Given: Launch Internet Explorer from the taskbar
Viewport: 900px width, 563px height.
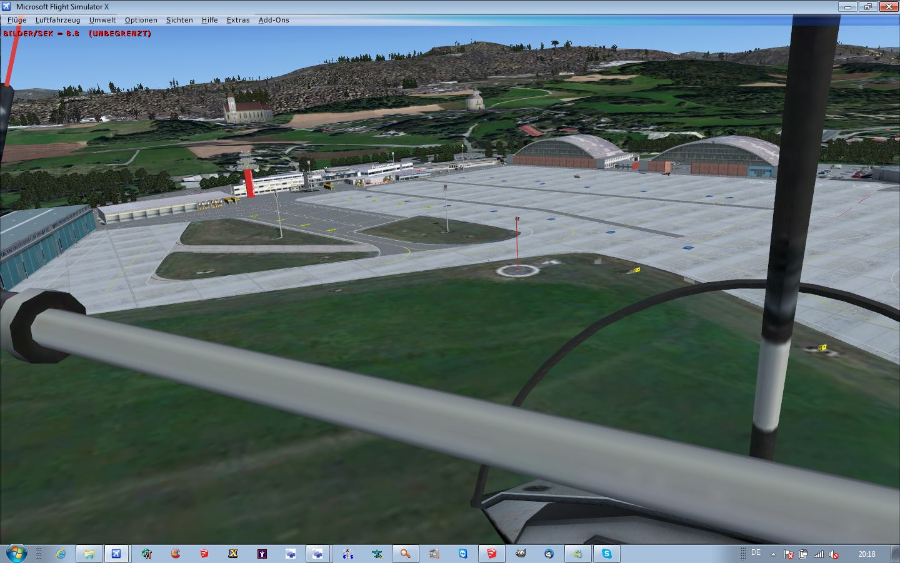Looking at the screenshot, I should coord(60,554).
